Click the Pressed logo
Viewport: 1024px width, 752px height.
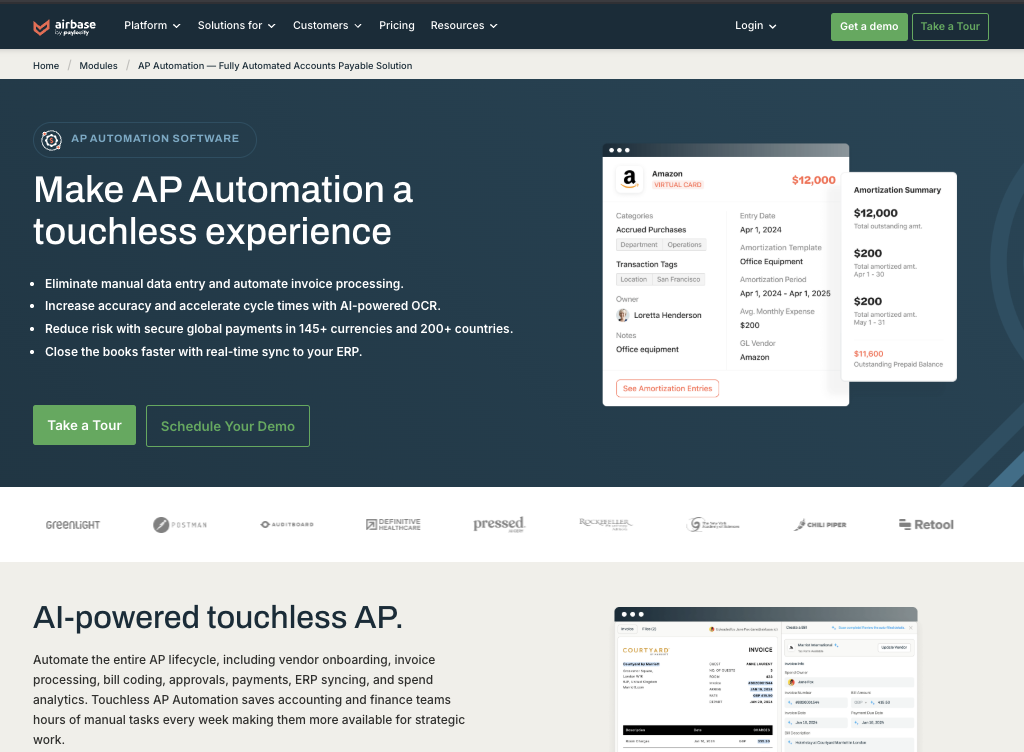coord(500,524)
